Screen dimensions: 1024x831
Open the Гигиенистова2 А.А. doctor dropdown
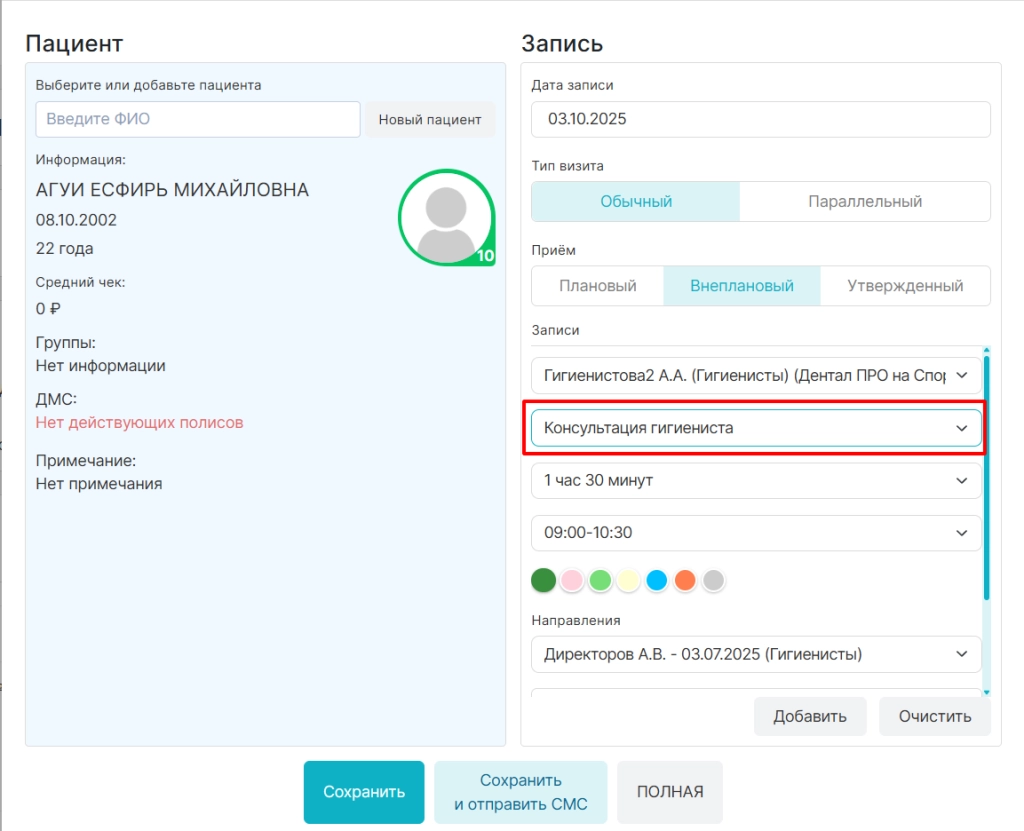pos(756,376)
